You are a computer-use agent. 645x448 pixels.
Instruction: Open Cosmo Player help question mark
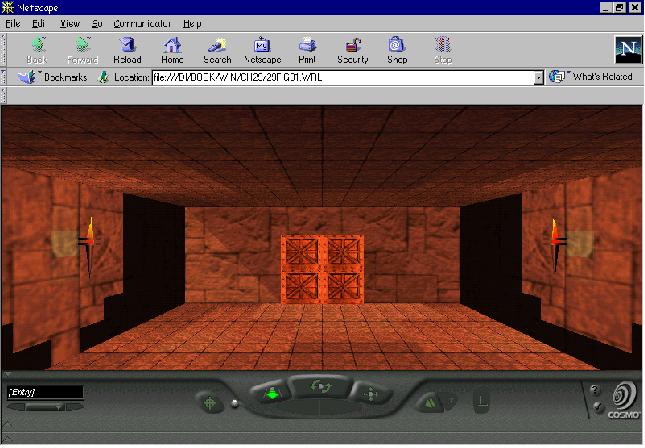(x=595, y=390)
